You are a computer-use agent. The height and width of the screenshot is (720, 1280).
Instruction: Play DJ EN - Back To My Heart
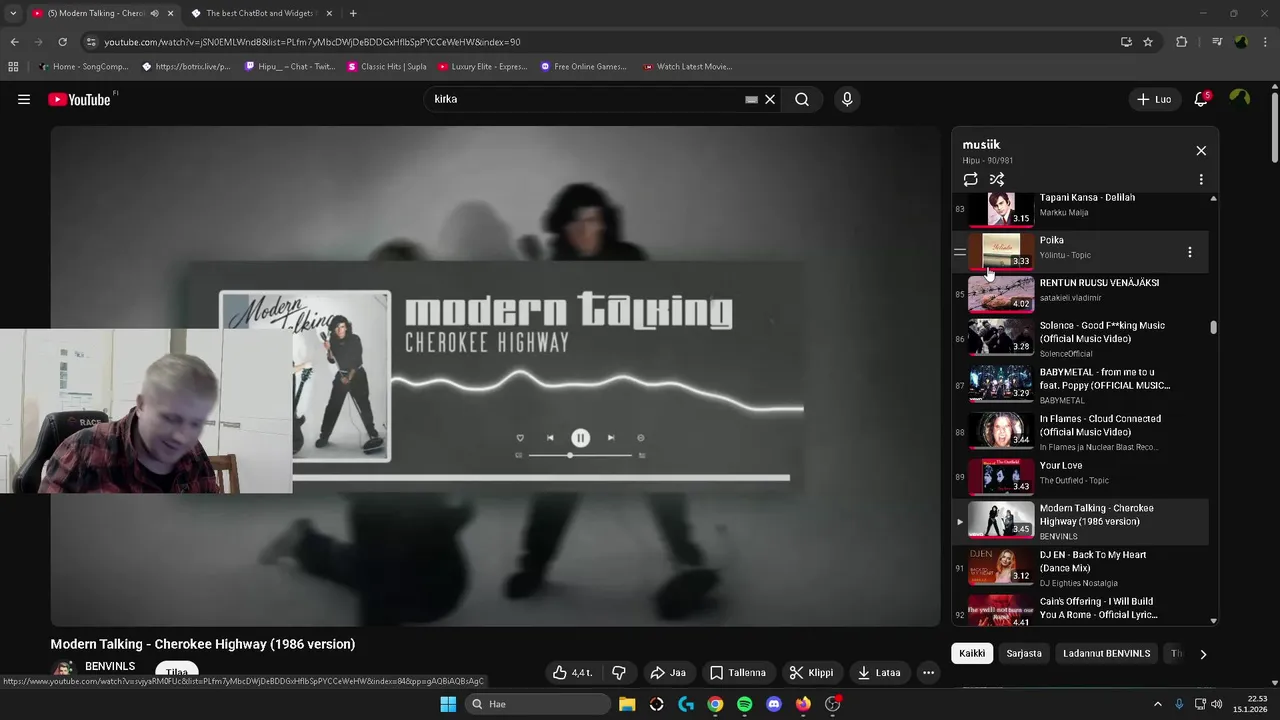click(1080, 568)
